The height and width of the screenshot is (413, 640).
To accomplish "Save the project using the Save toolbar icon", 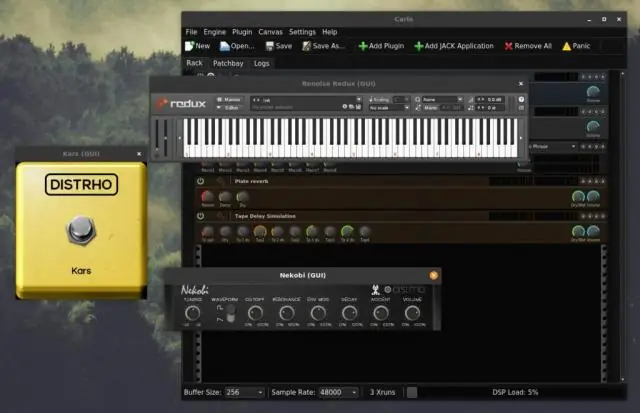I will pos(279,46).
